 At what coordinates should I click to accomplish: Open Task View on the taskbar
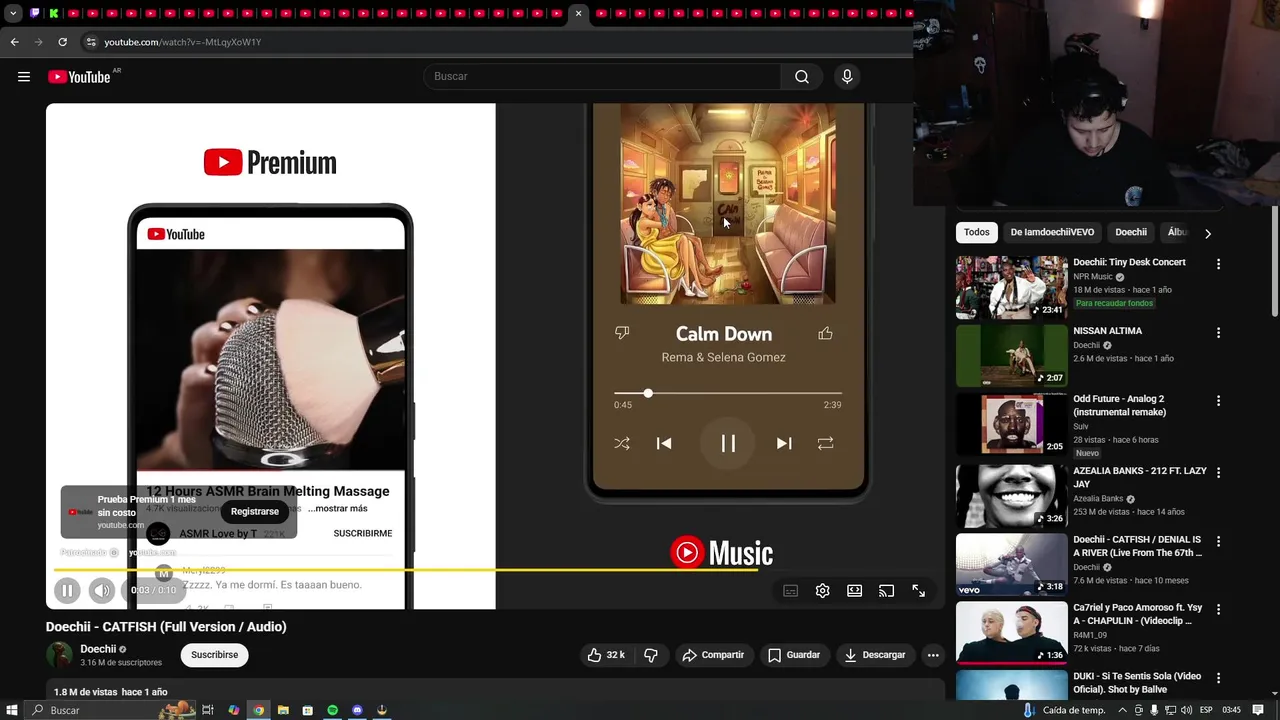click(x=208, y=710)
